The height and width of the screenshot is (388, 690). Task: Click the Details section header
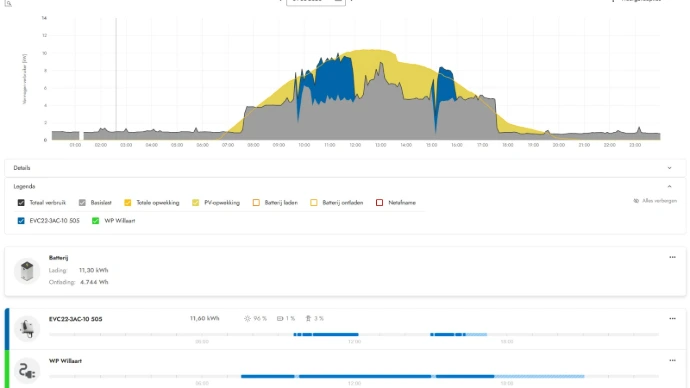(345, 168)
